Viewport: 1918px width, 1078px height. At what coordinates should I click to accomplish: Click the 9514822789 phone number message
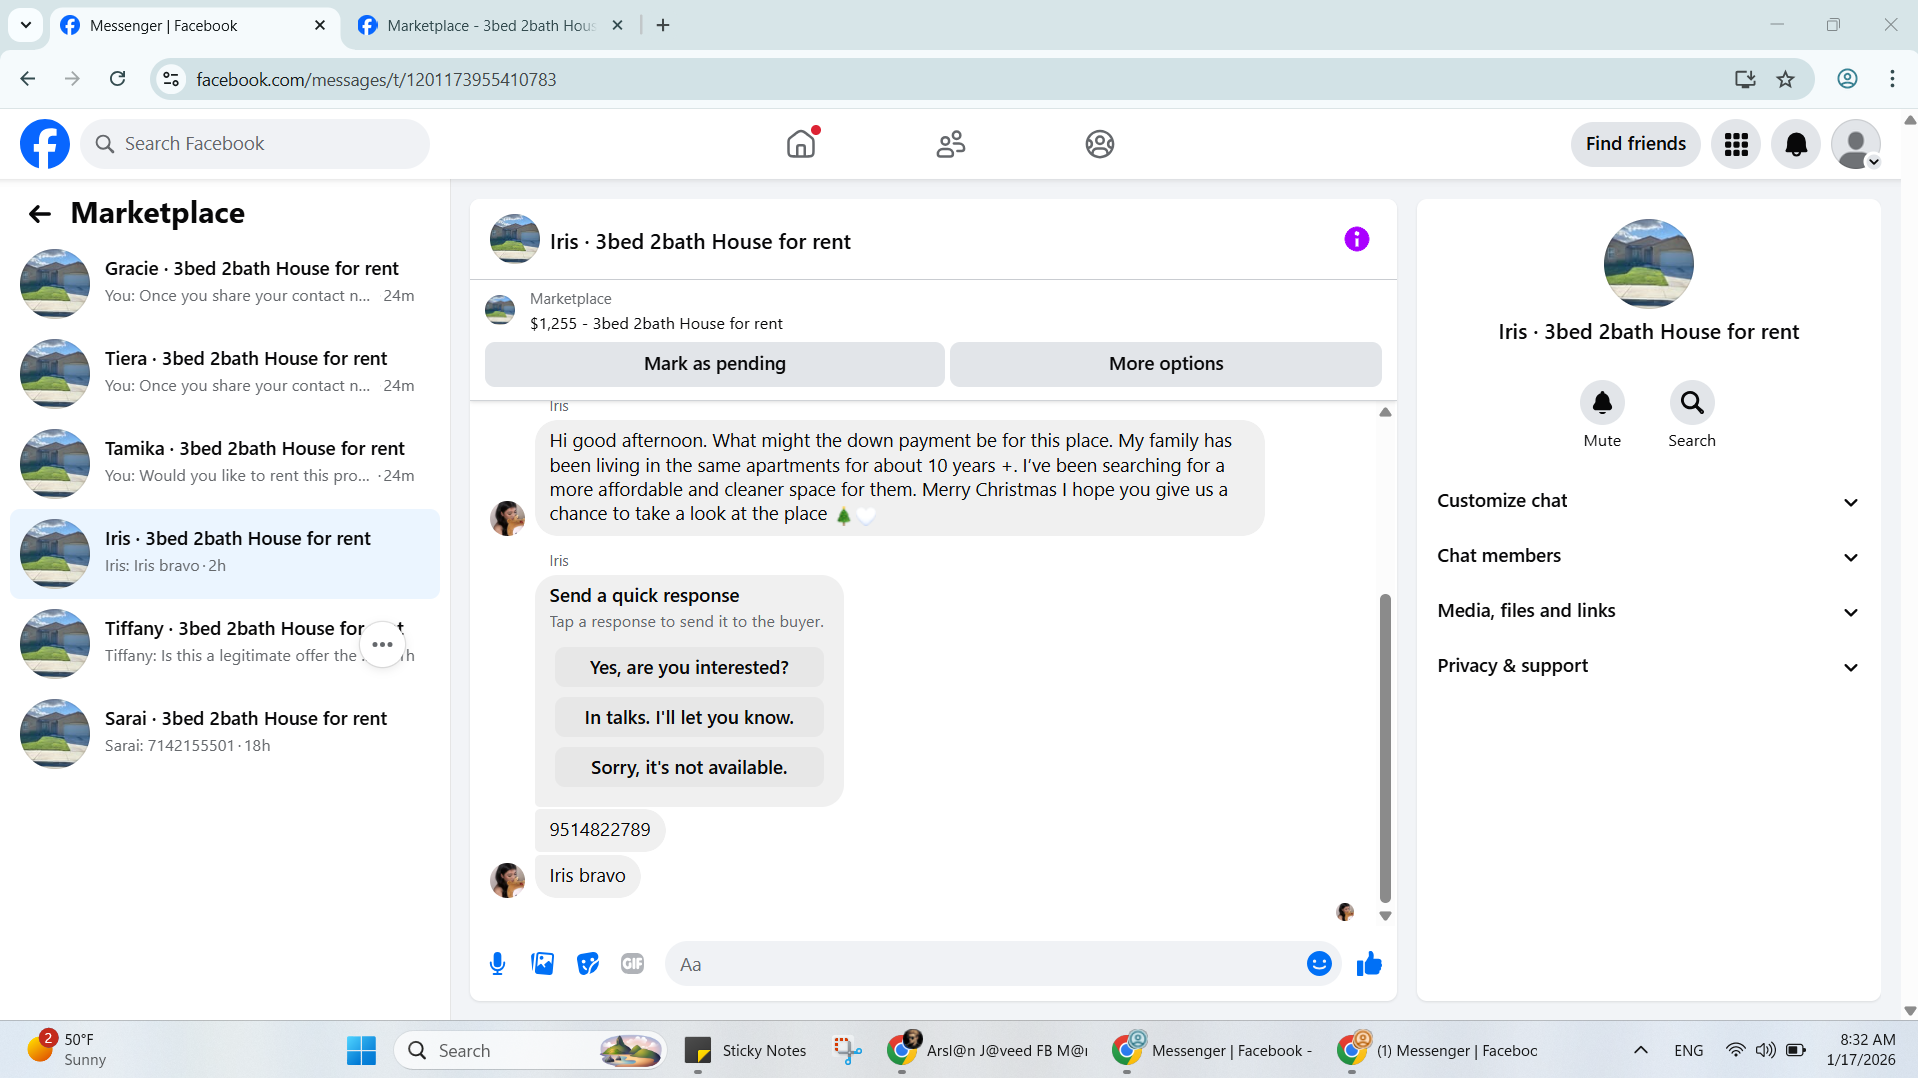(x=599, y=829)
